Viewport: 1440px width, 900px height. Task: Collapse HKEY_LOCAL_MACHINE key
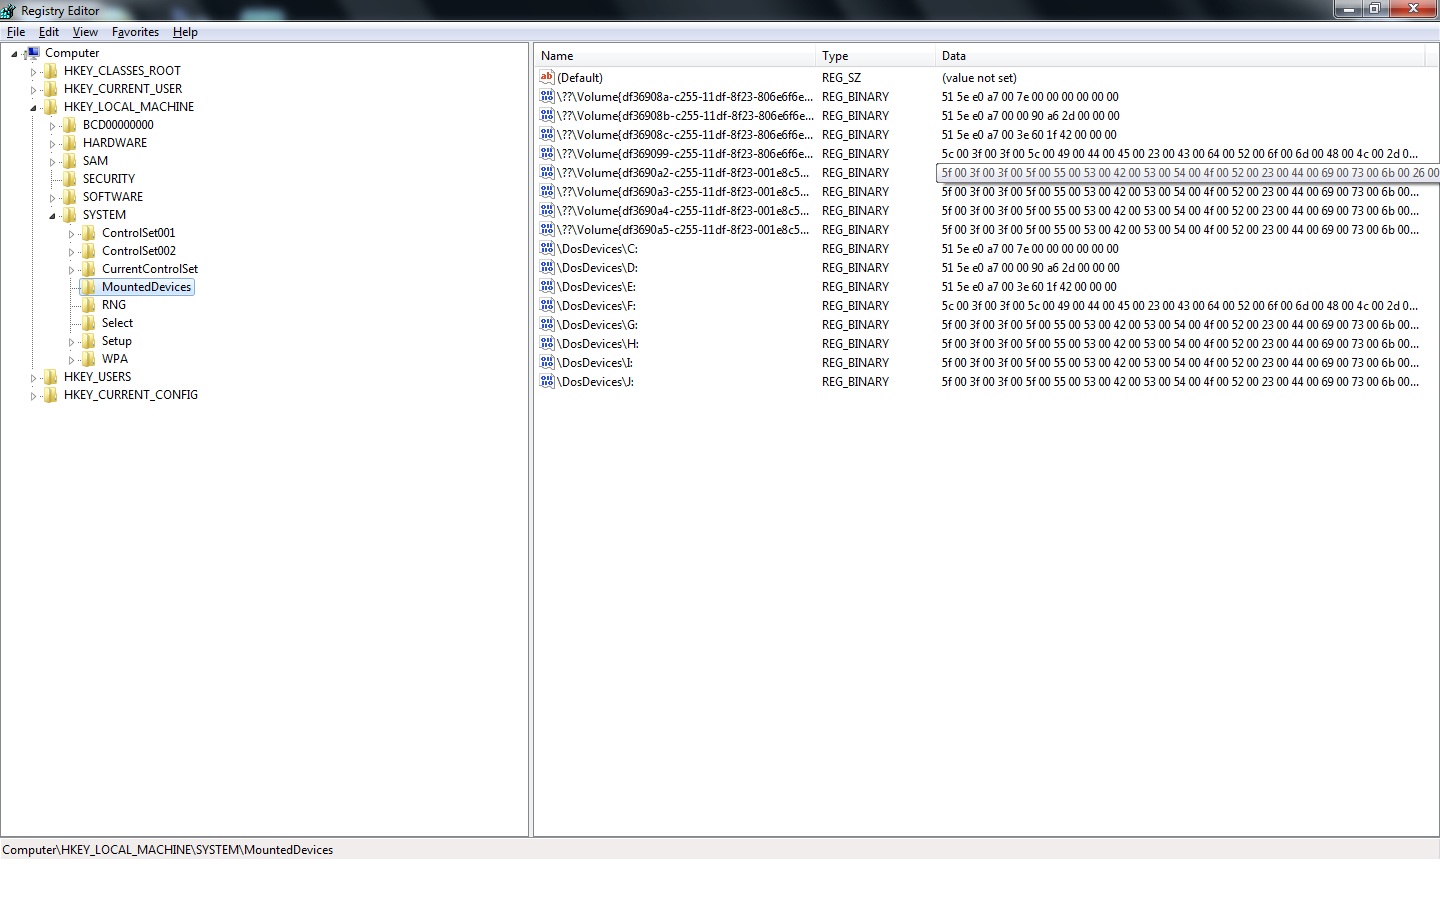click(x=33, y=108)
